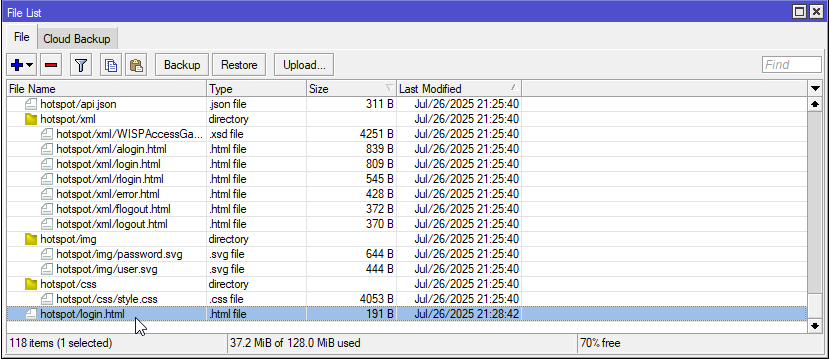Click the file icon for hotspot/xml/flogout.html
Image resolution: width=831 pixels, height=361 pixels.
coord(47,209)
